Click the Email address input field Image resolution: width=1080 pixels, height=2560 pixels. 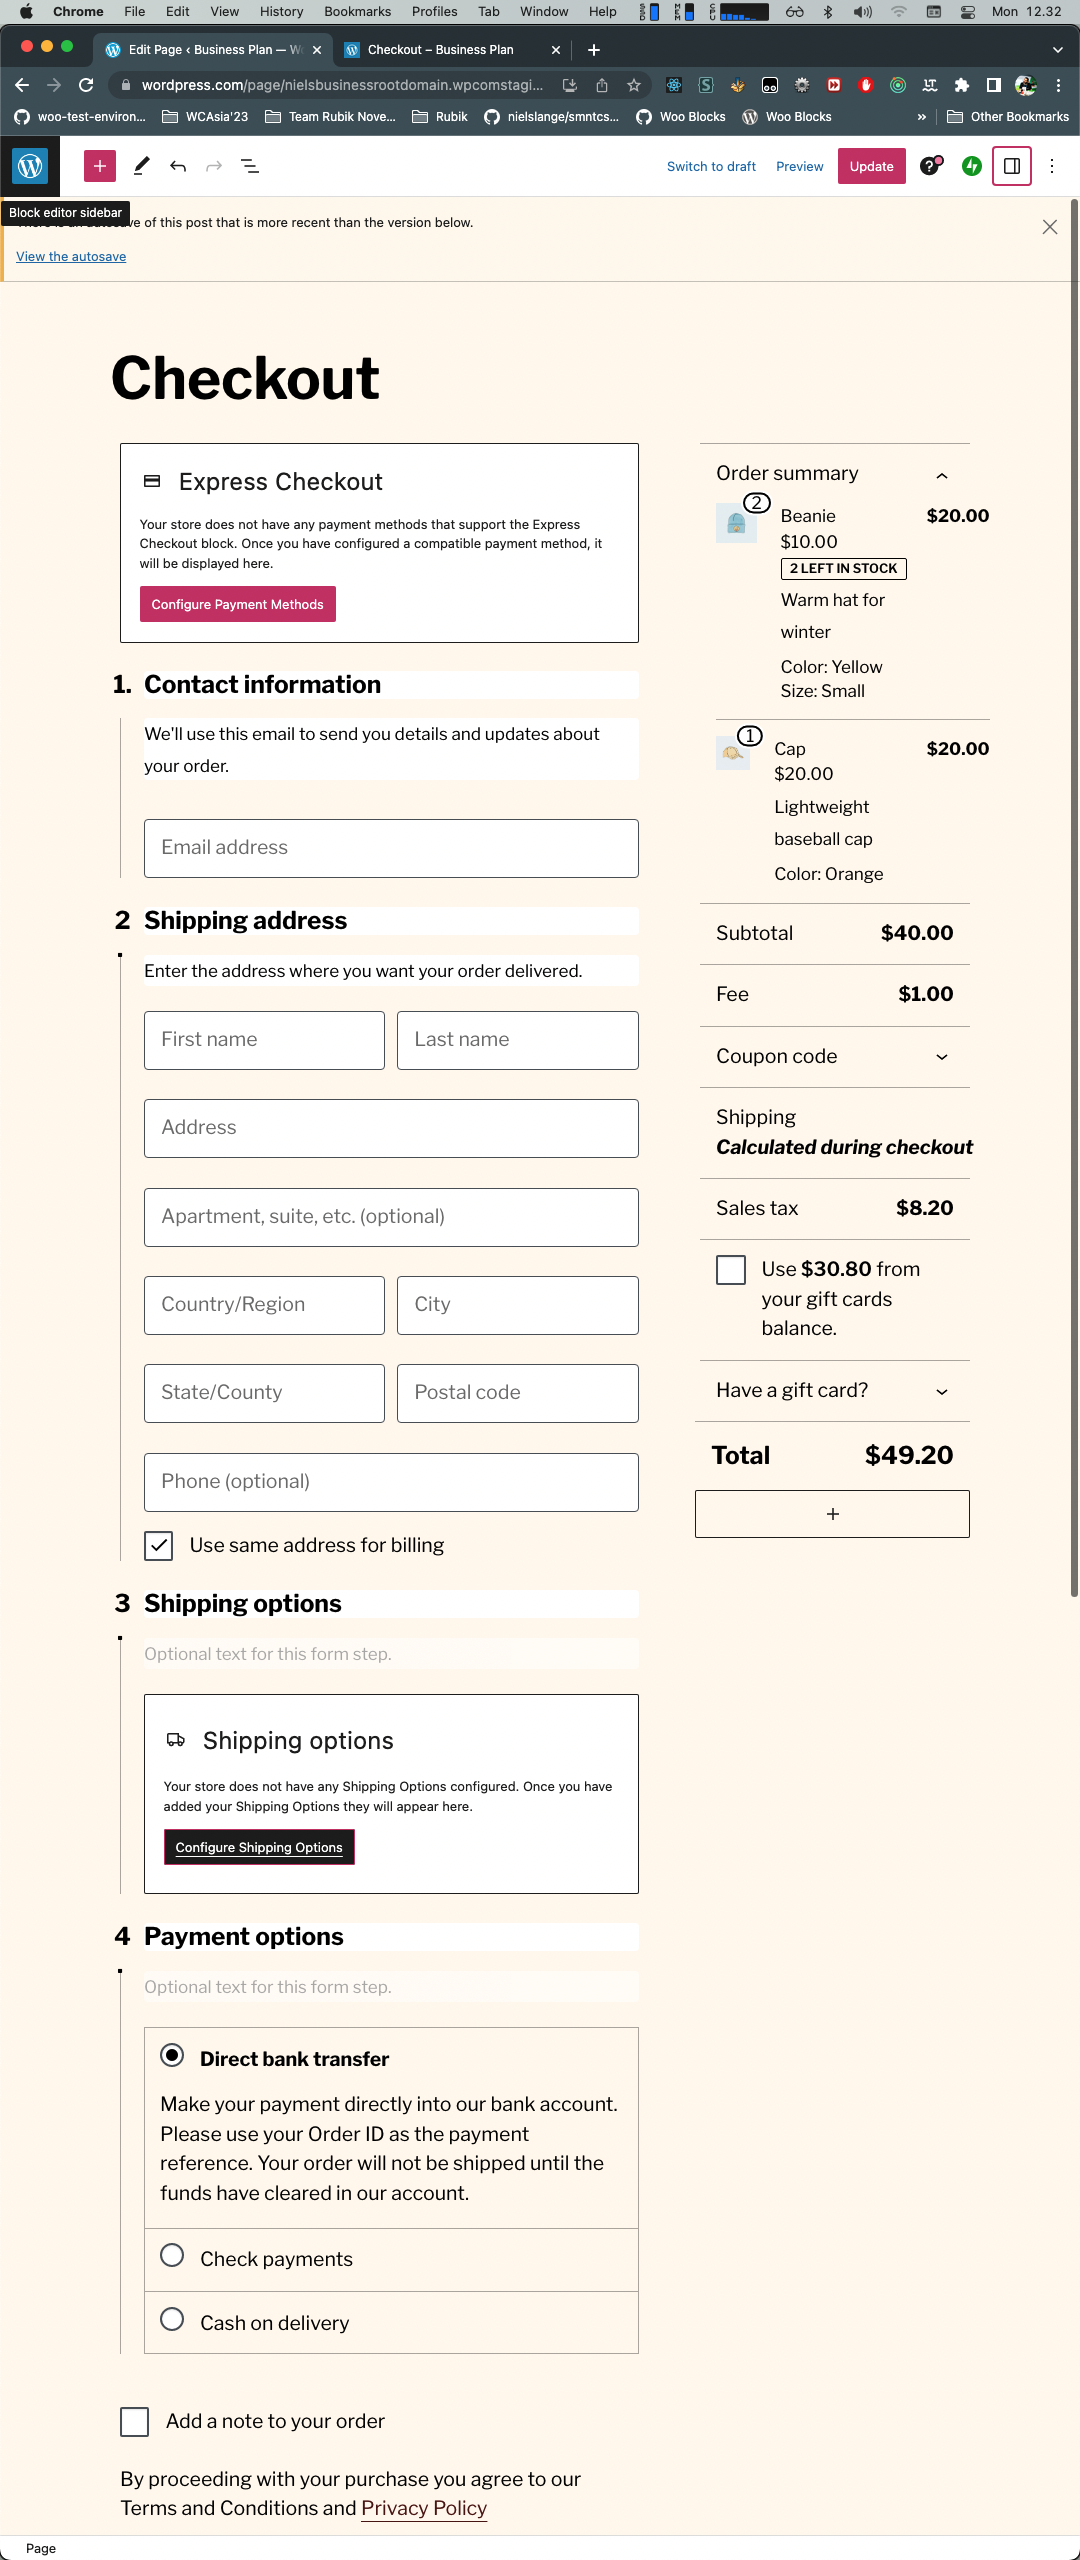pyautogui.click(x=390, y=847)
